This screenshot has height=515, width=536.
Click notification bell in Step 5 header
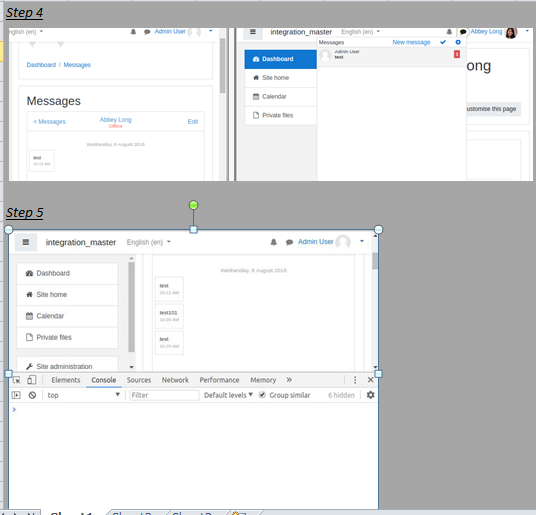273,242
